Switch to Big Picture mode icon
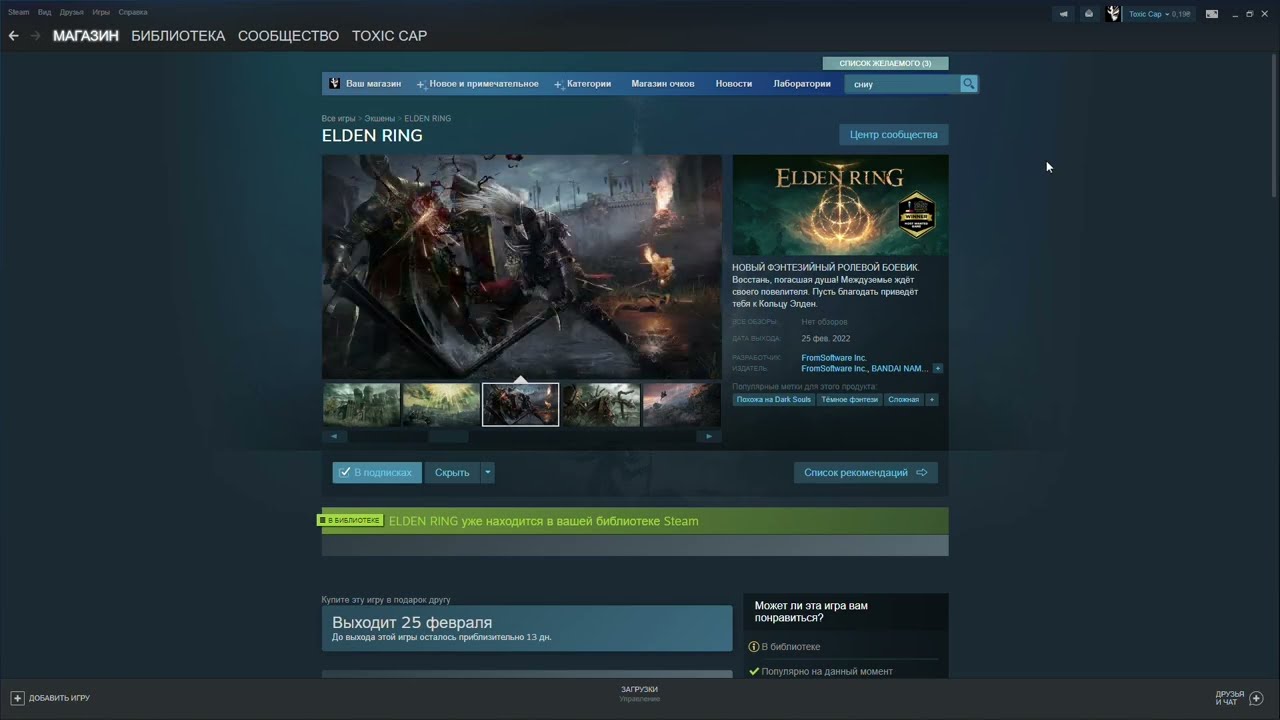 pyautogui.click(x=1212, y=14)
